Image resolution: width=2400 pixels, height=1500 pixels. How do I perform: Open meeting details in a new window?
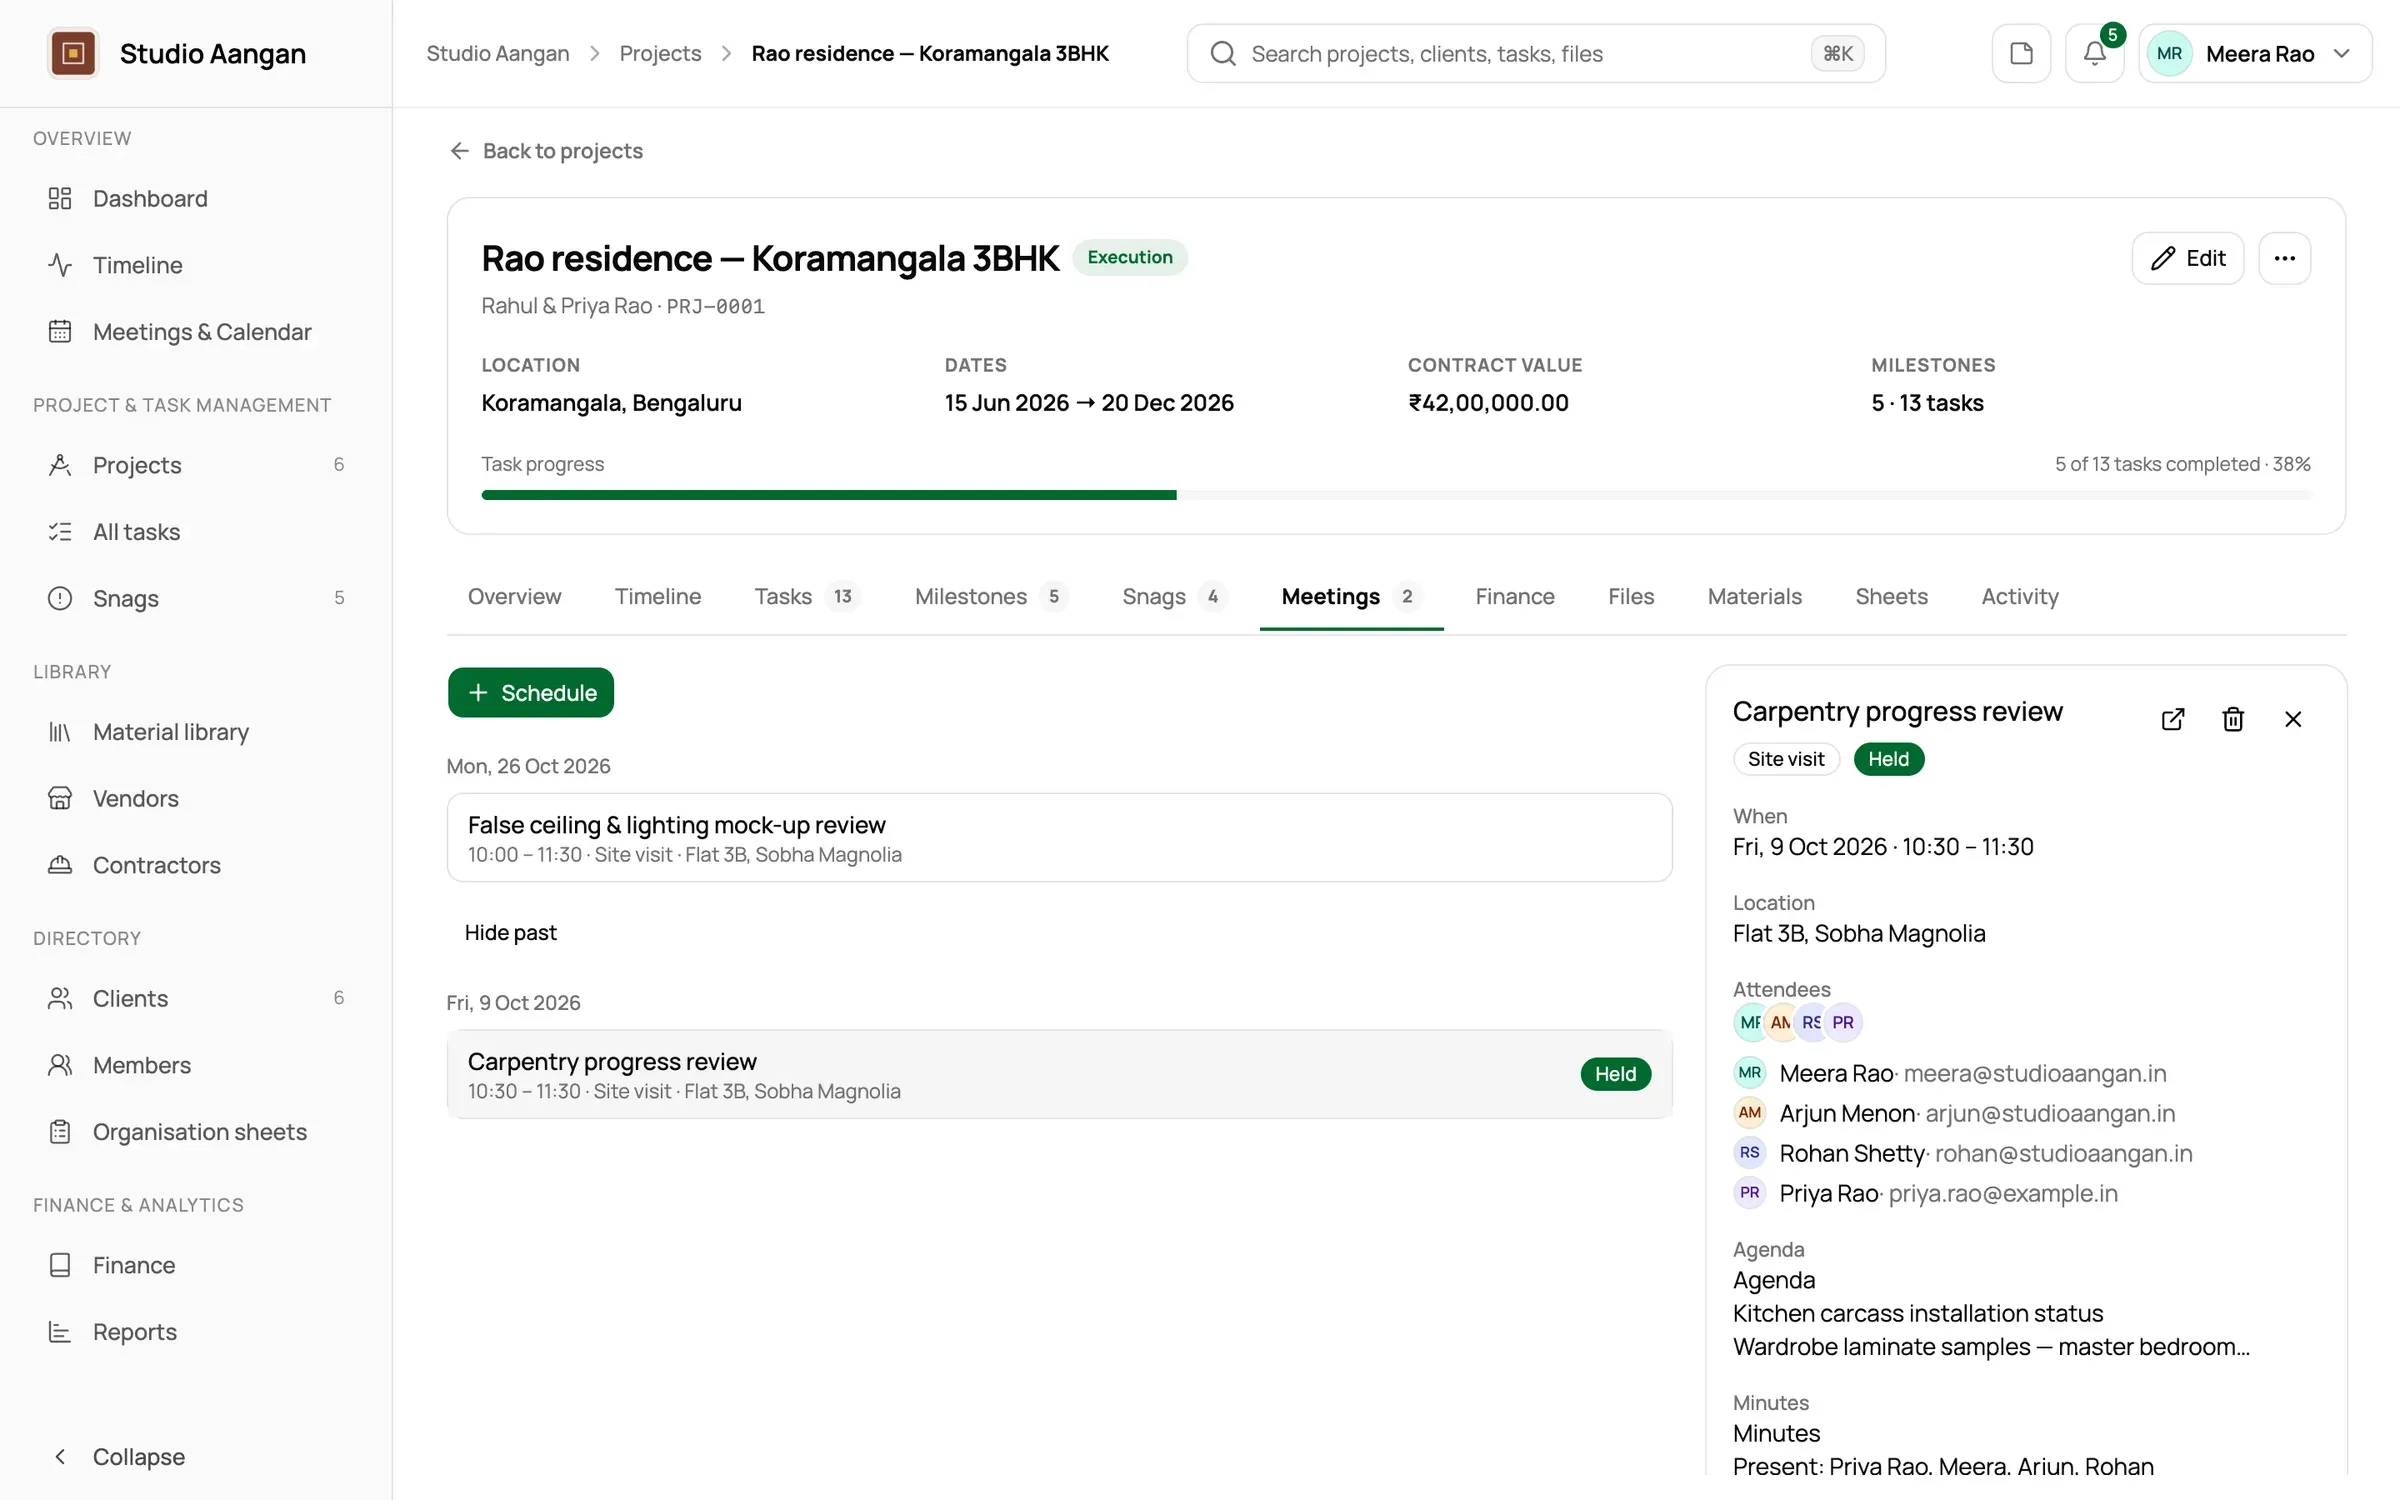pyautogui.click(x=2172, y=719)
